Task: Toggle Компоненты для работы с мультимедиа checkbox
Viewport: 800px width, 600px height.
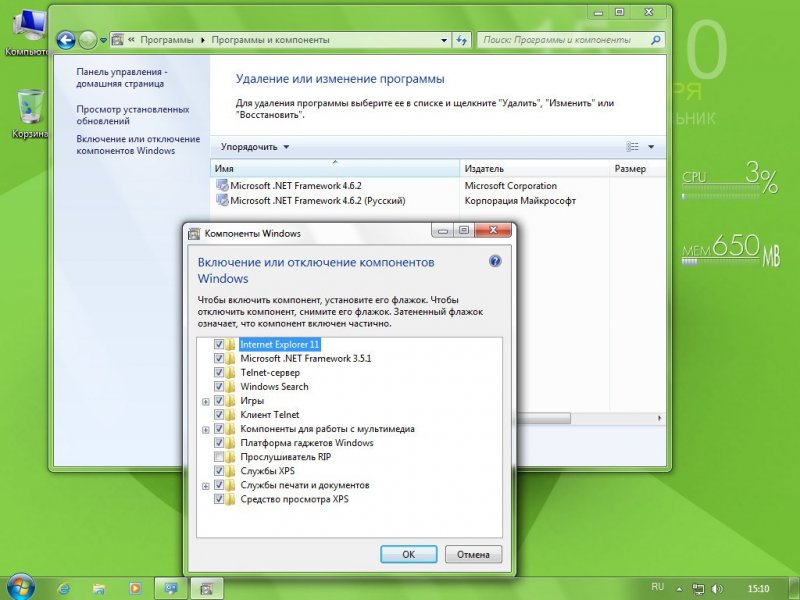Action: 219,429
